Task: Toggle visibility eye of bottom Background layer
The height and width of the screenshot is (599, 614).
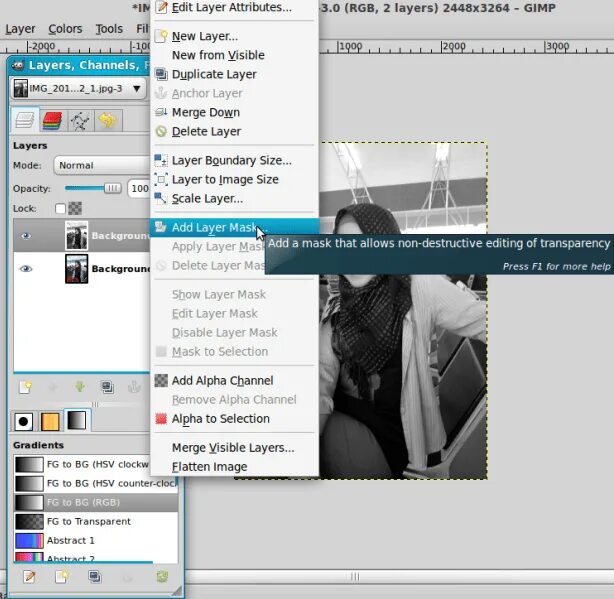Action: coord(26,269)
